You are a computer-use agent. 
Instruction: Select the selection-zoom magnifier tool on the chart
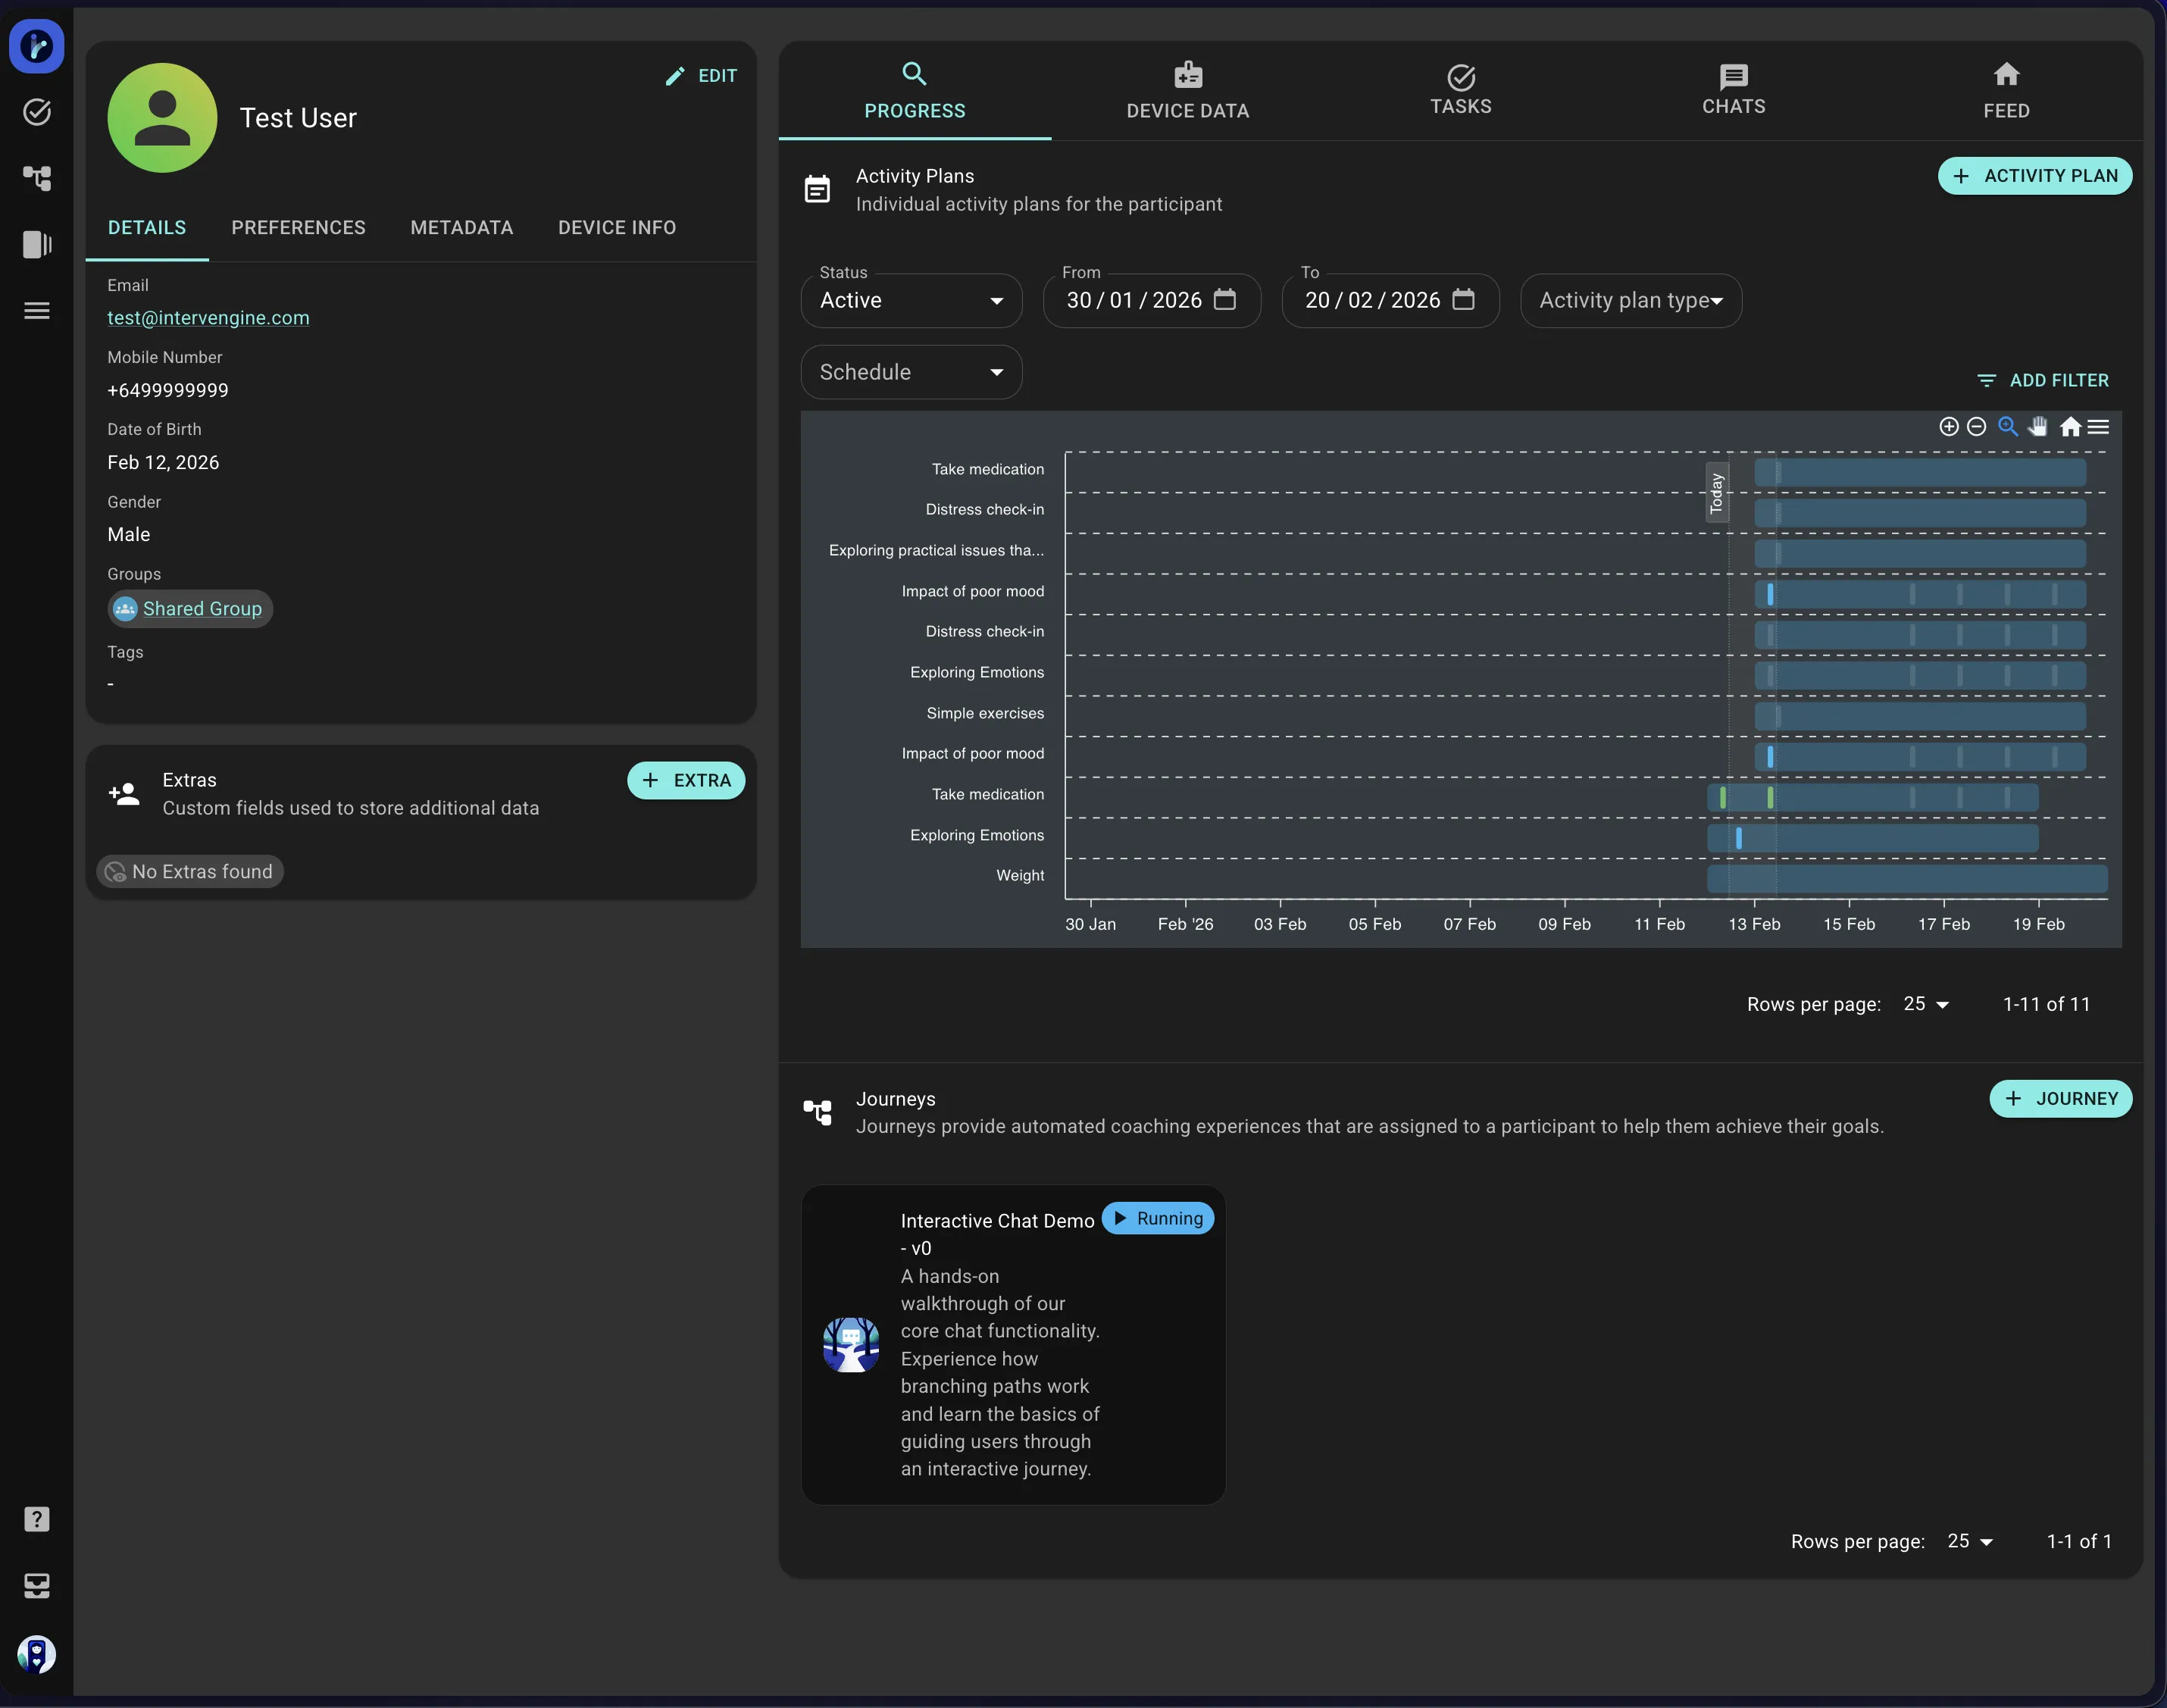coord(2008,427)
